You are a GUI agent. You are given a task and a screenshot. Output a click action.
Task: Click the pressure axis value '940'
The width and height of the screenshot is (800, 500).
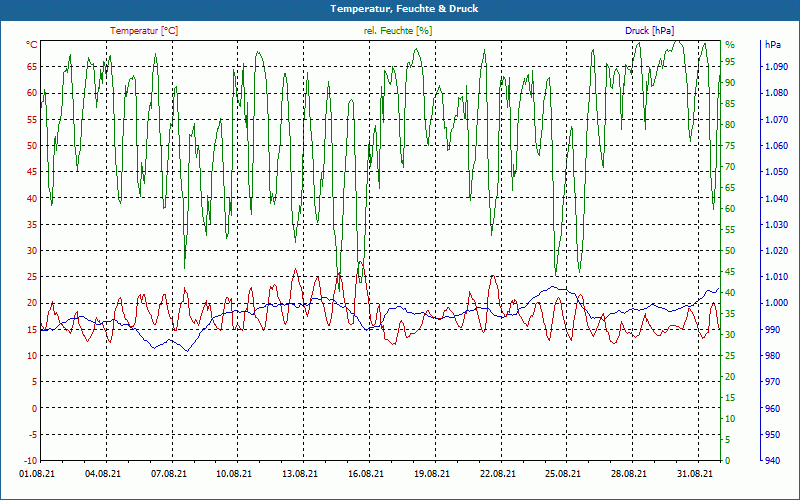pos(772,460)
